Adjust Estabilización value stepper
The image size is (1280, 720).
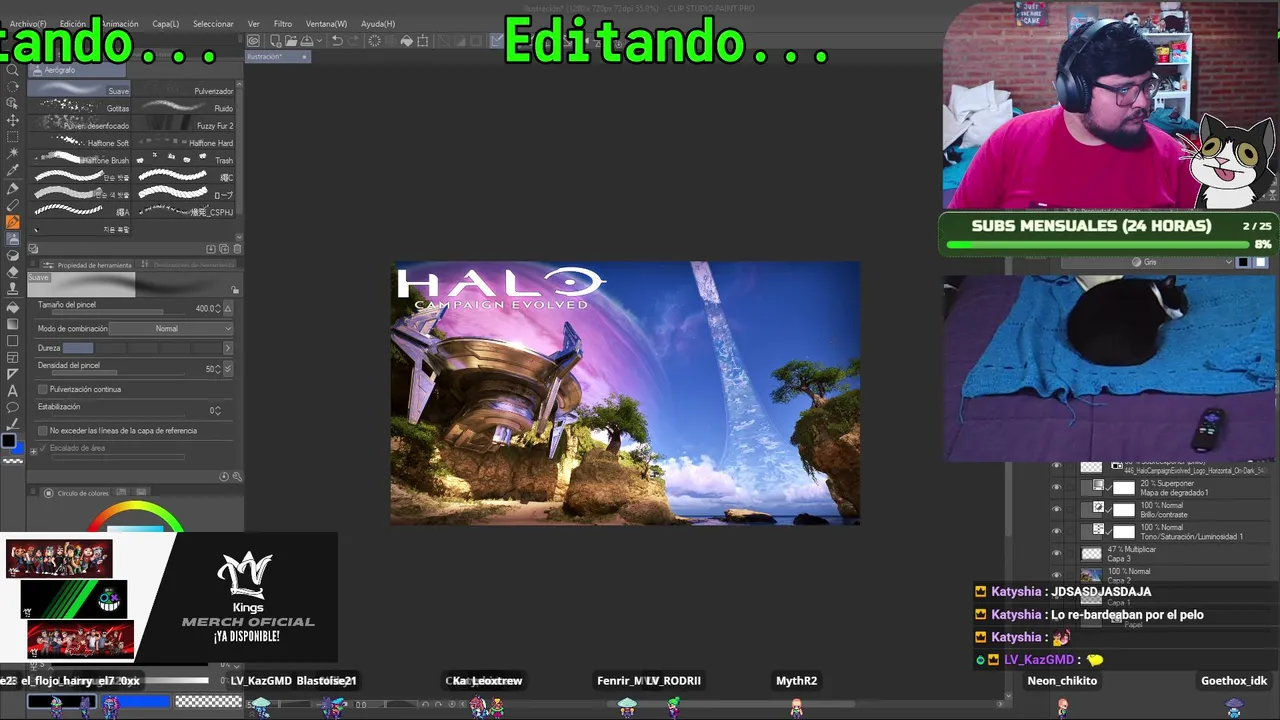click(218, 411)
